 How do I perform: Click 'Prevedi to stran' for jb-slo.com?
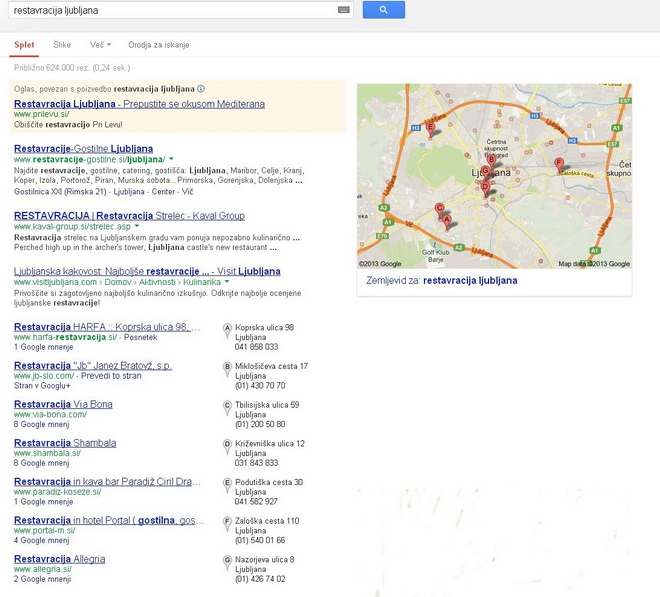coord(111,376)
